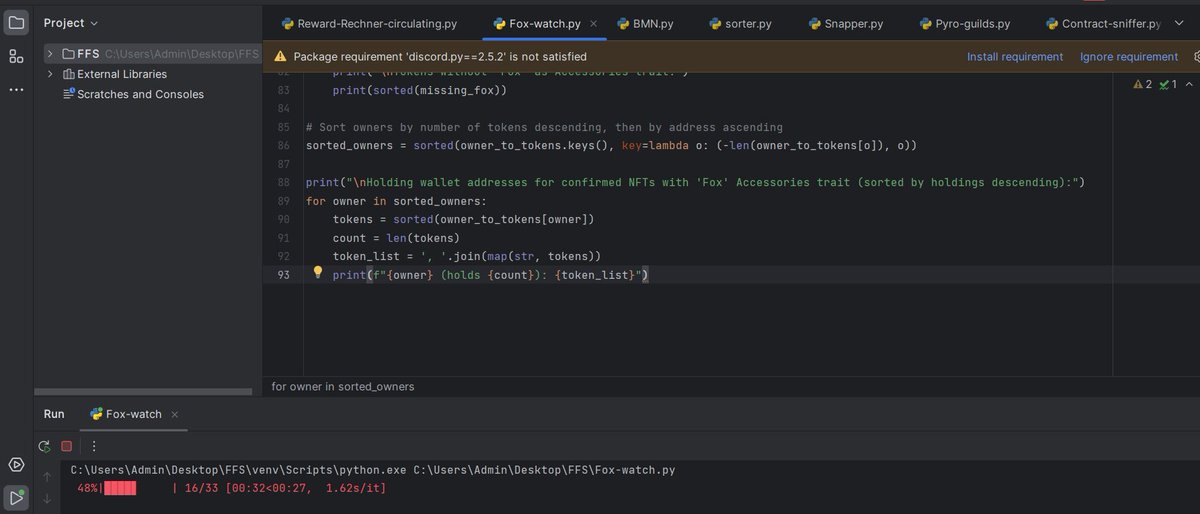1200x514 pixels.
Task: Click the typo checkmark indicator showing 1
Action: (1168, 85)
